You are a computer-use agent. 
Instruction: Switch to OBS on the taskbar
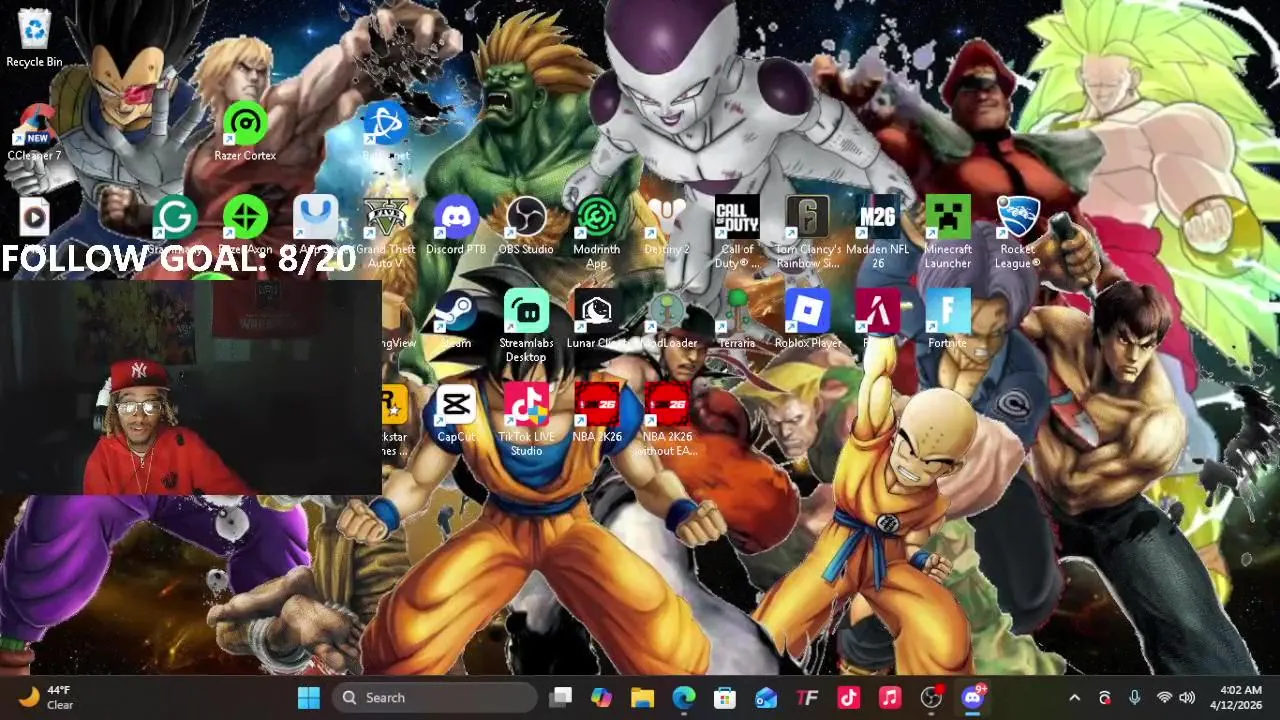(931, 698)
